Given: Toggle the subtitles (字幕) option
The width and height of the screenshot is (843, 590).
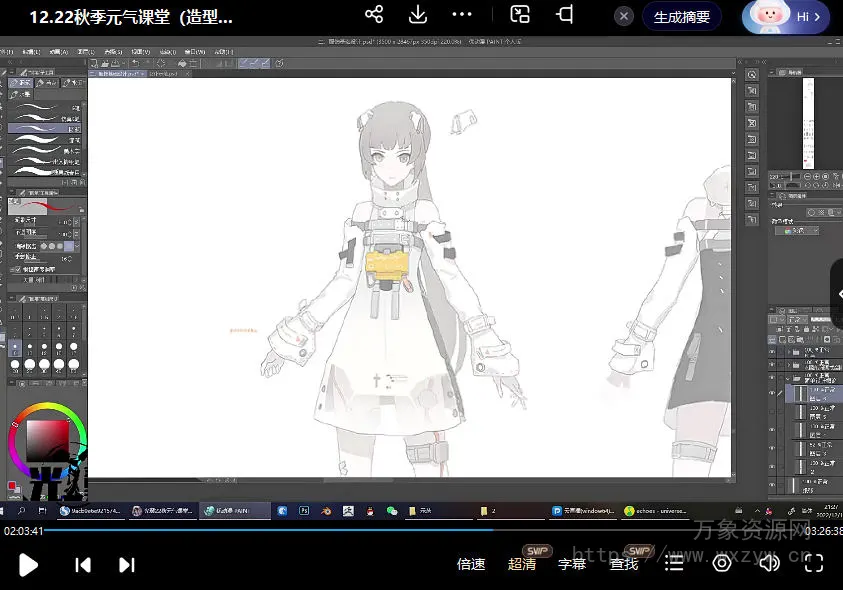Looking at the screenshot, I should 572,564.
